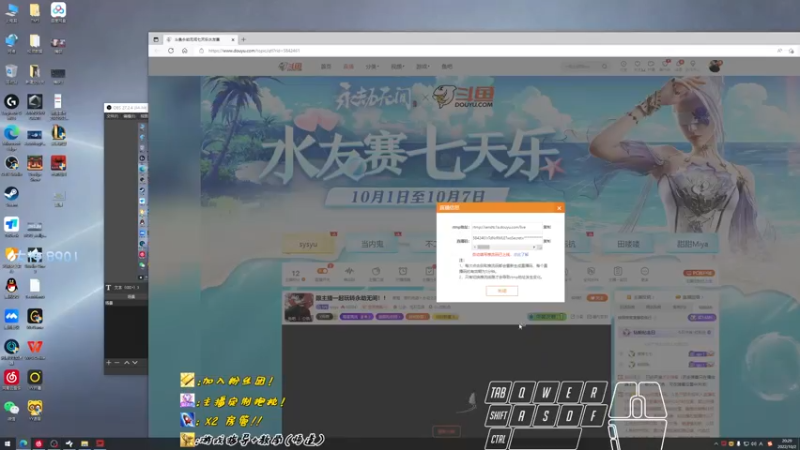Open WPS Office desktop icon
The image size is (800, 450).
coord(35,347)
